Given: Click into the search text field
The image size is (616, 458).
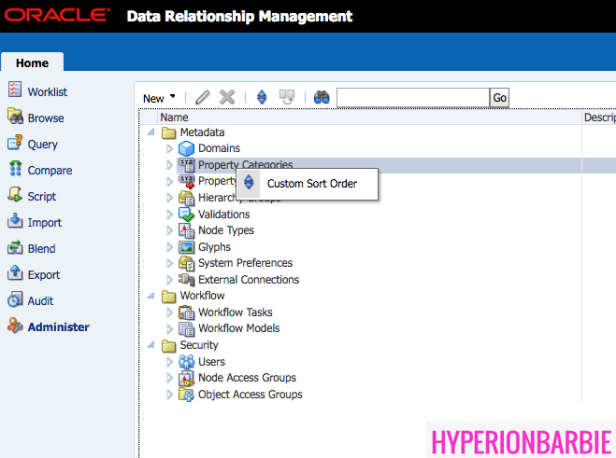Looking at the screenshot, I should pyautogui.click(x=412, y=97).
